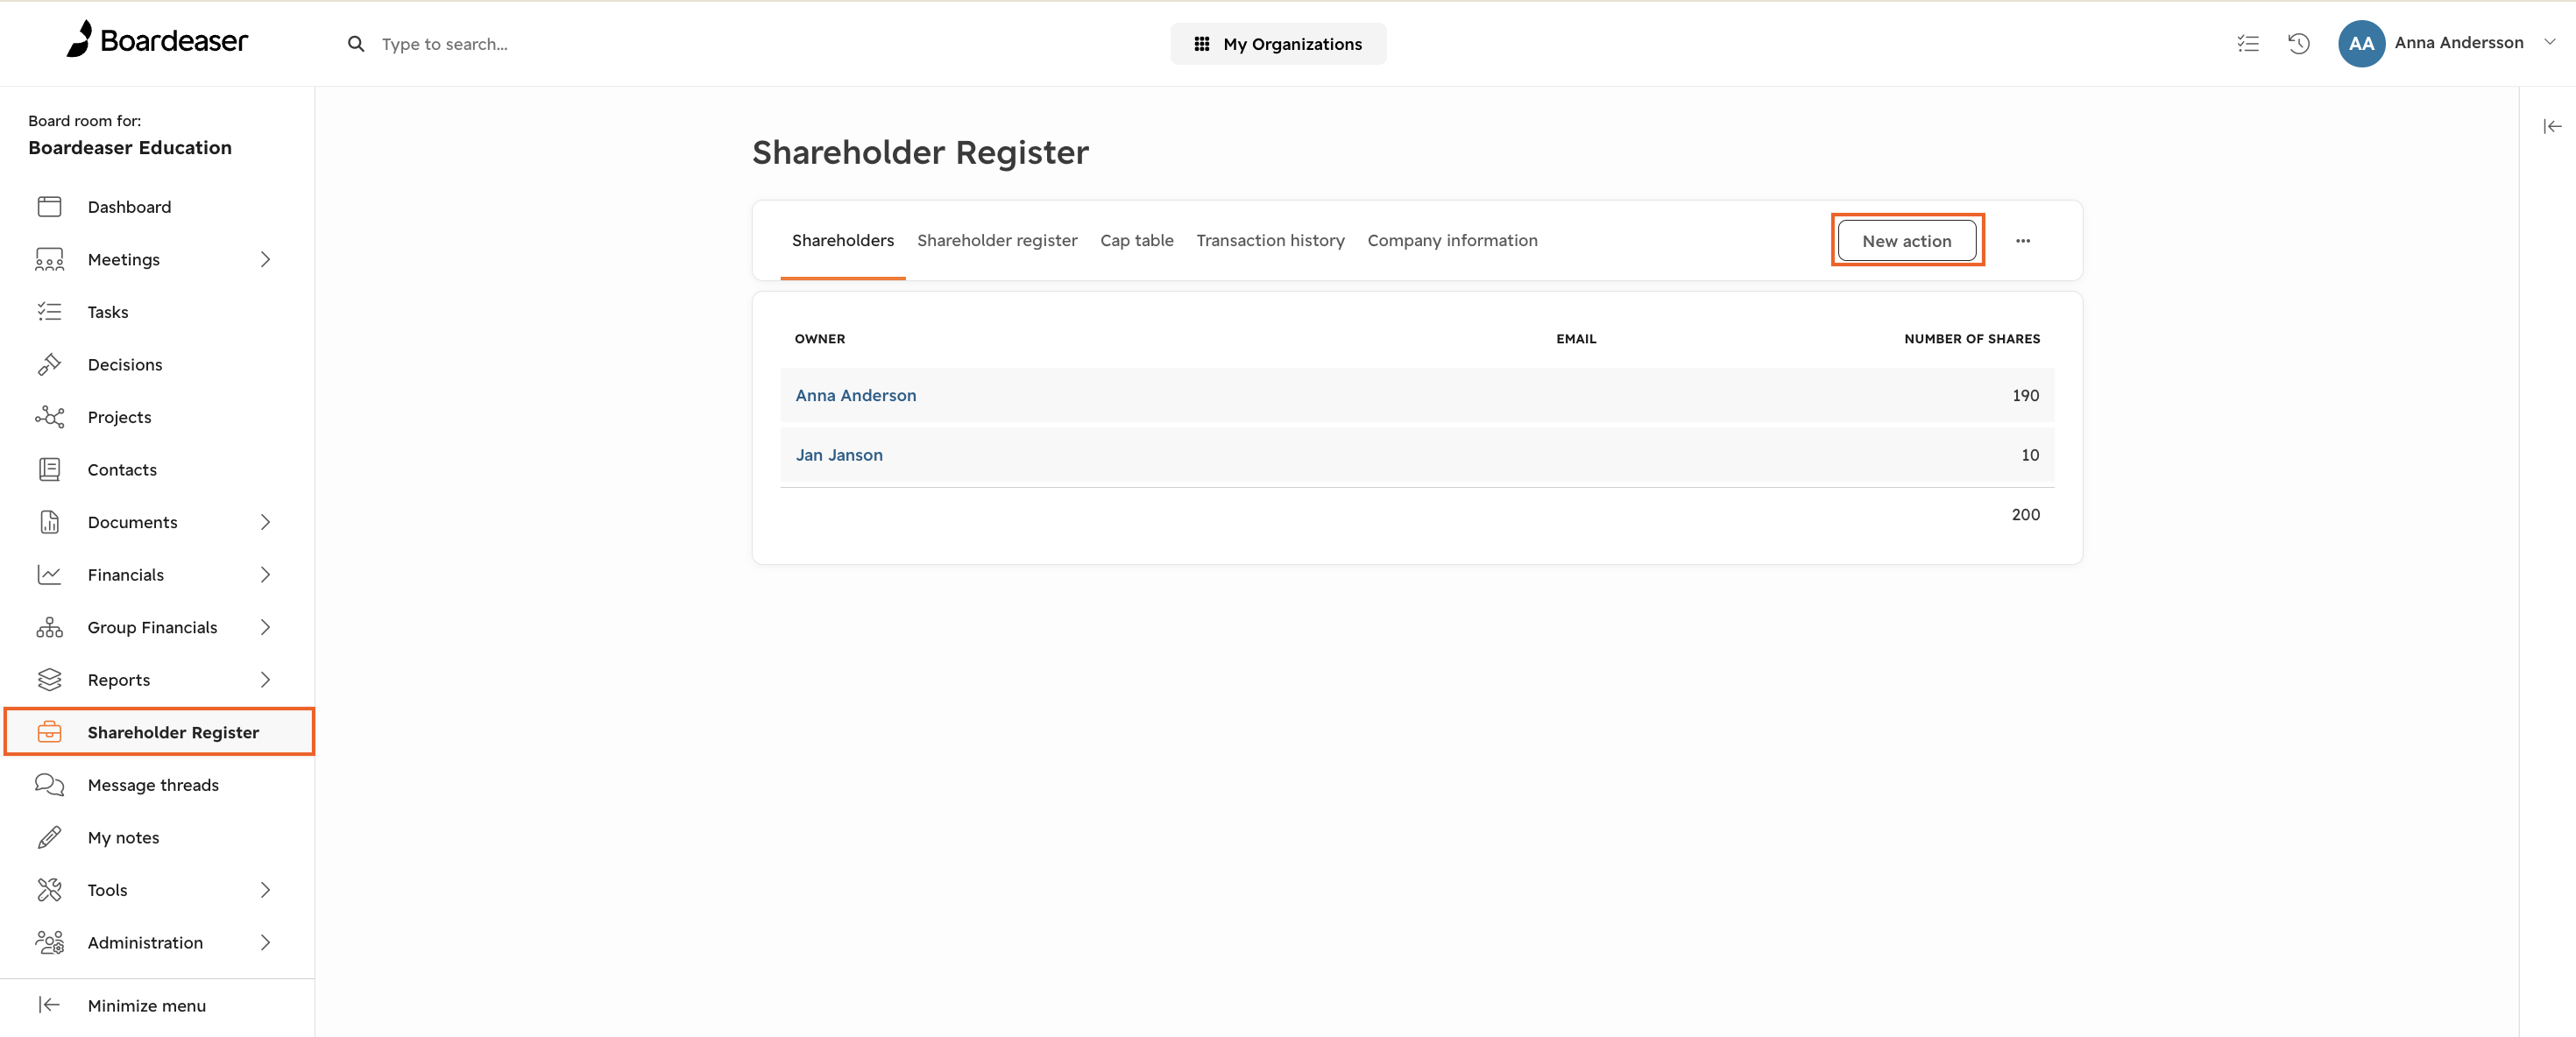
Task: Click the OWNER column header
Action: 820,339
